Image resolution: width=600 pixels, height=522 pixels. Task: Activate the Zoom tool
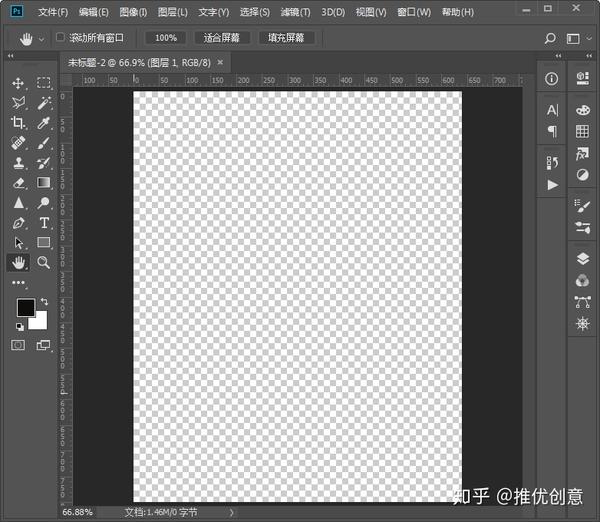coord(44,263)
